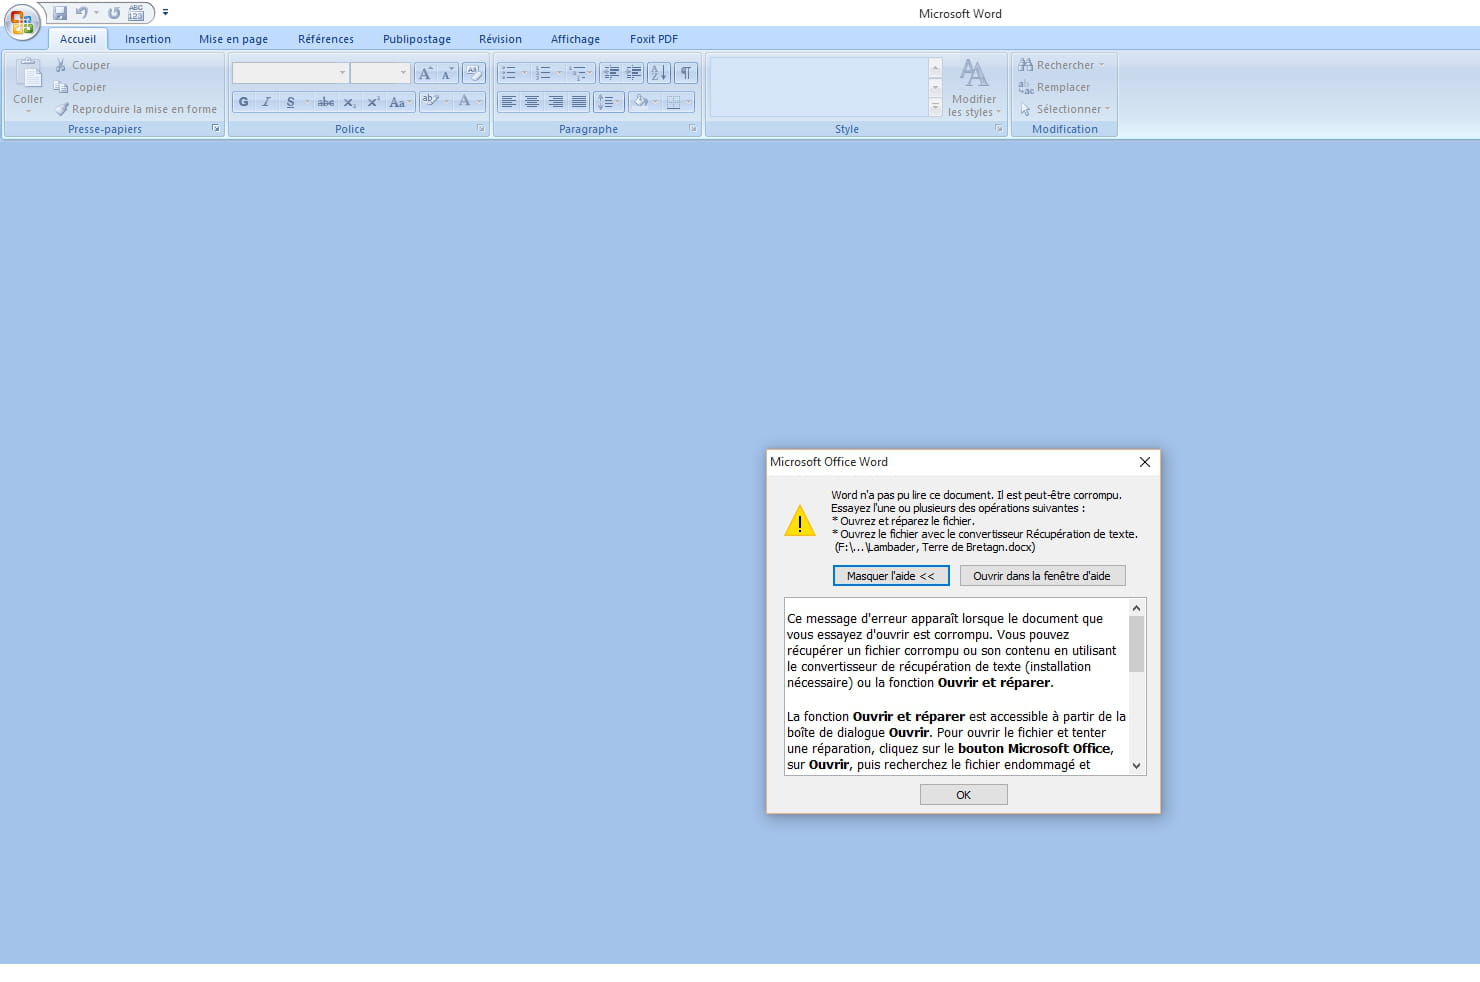Viewport: 1480px width, 982px height.
Task: Click the spelling check ABC icon
Action: coord(136,13)
